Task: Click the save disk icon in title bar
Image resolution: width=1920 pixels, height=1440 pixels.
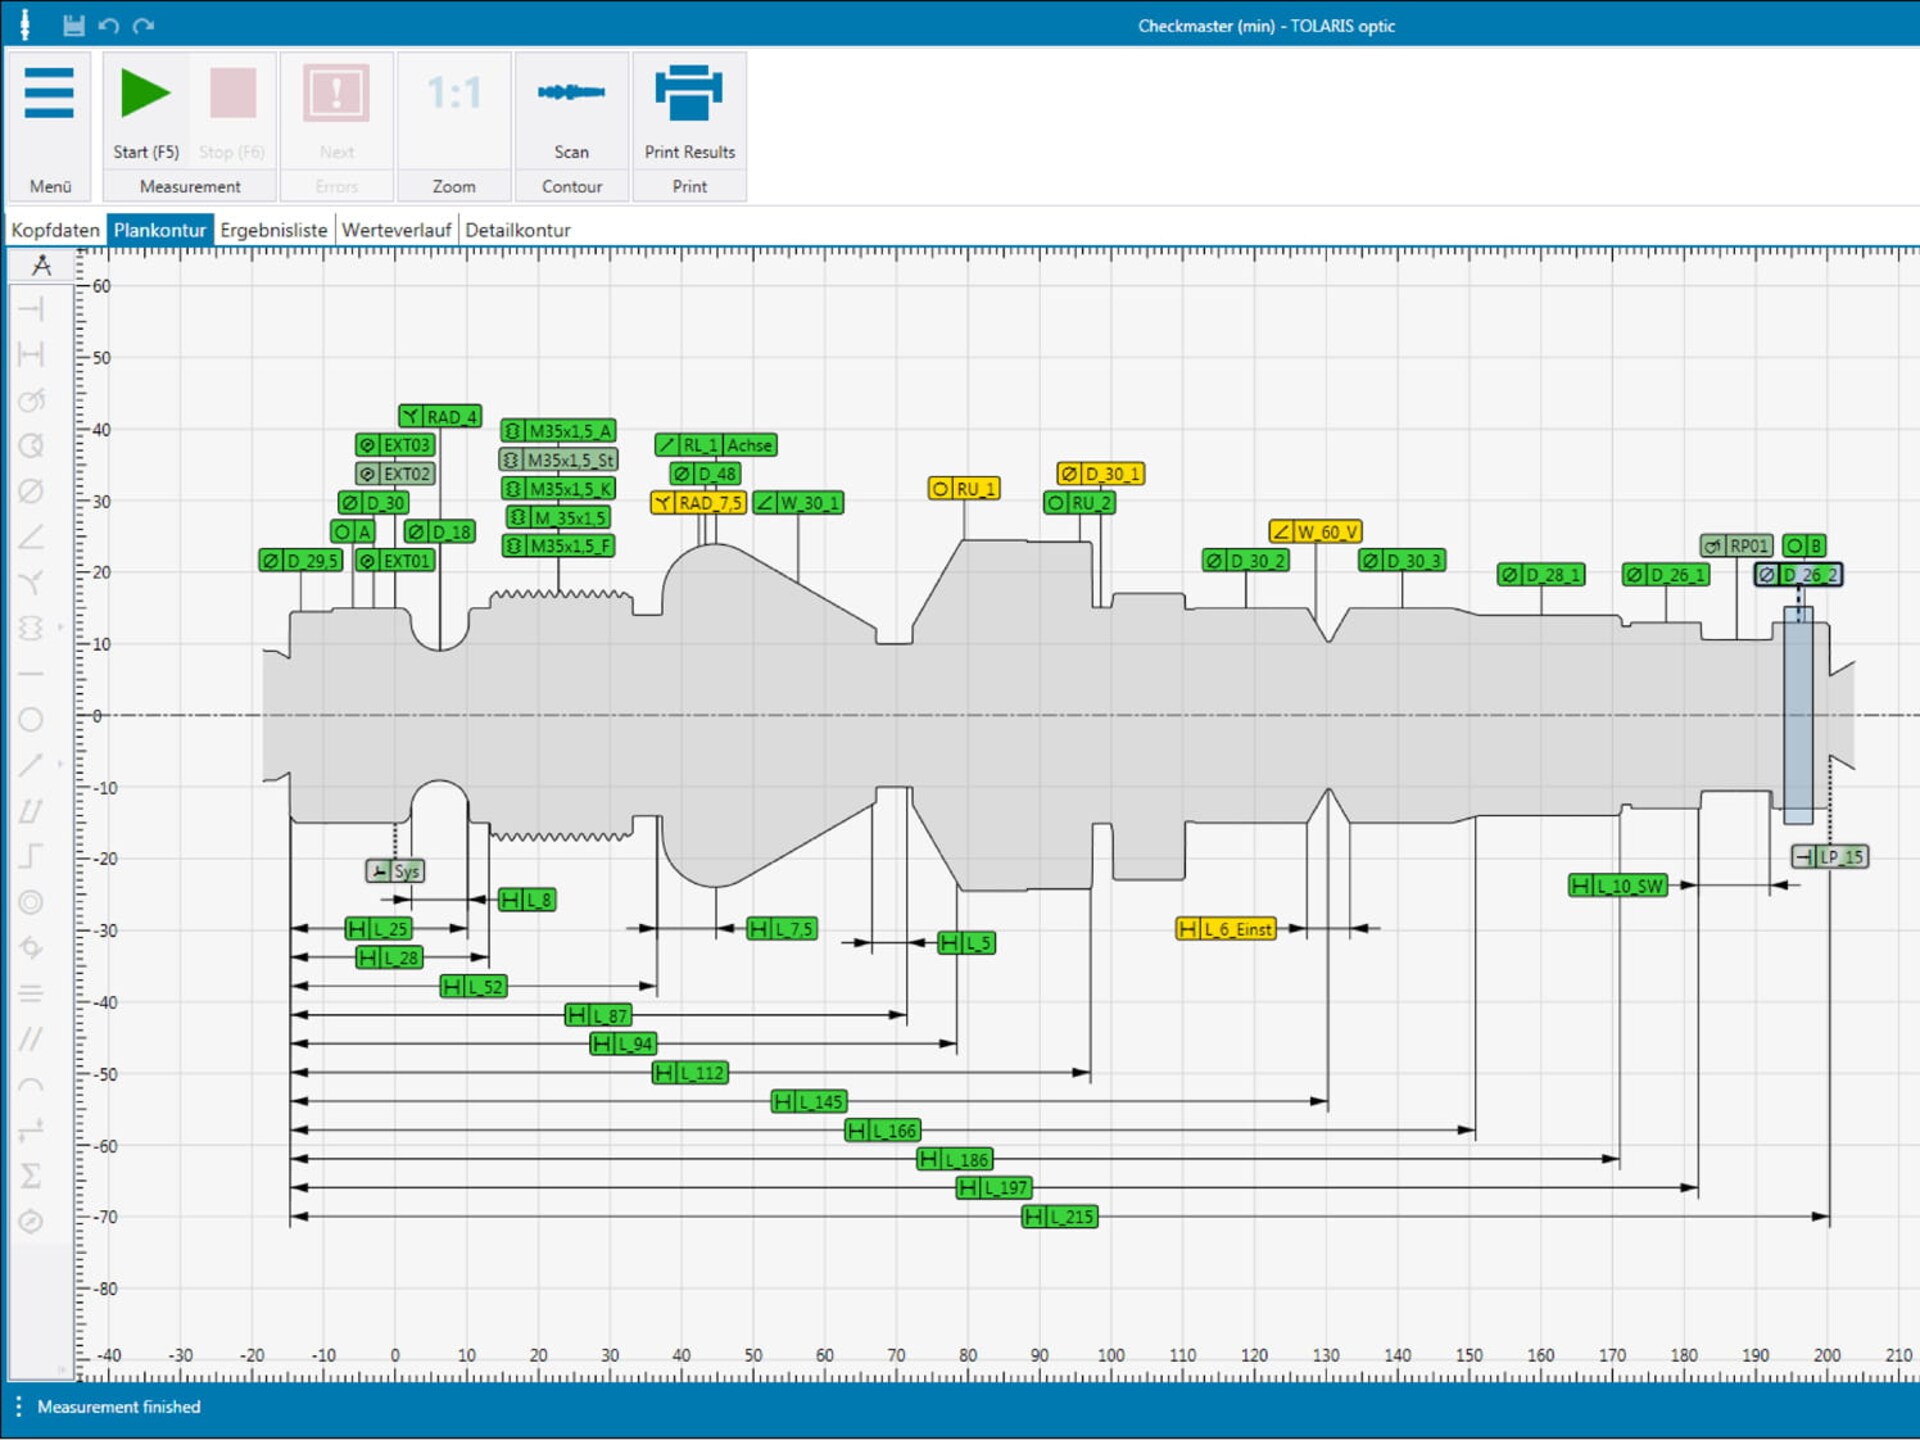Action: click(x=73, y=25)
